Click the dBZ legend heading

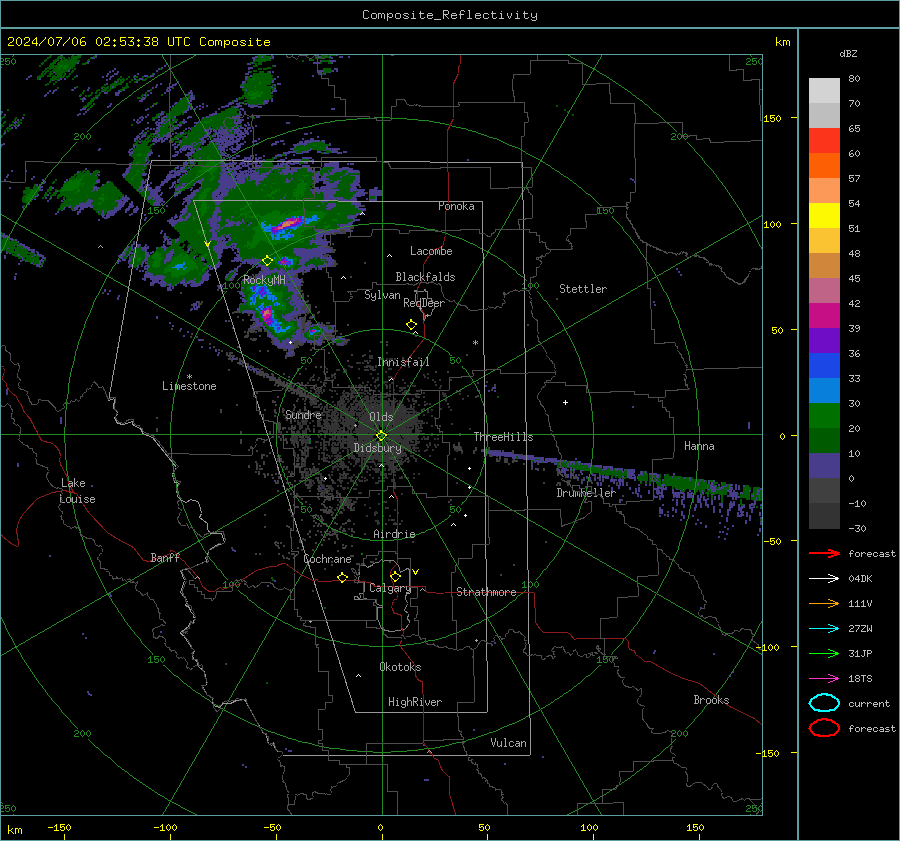pos(848,53)
